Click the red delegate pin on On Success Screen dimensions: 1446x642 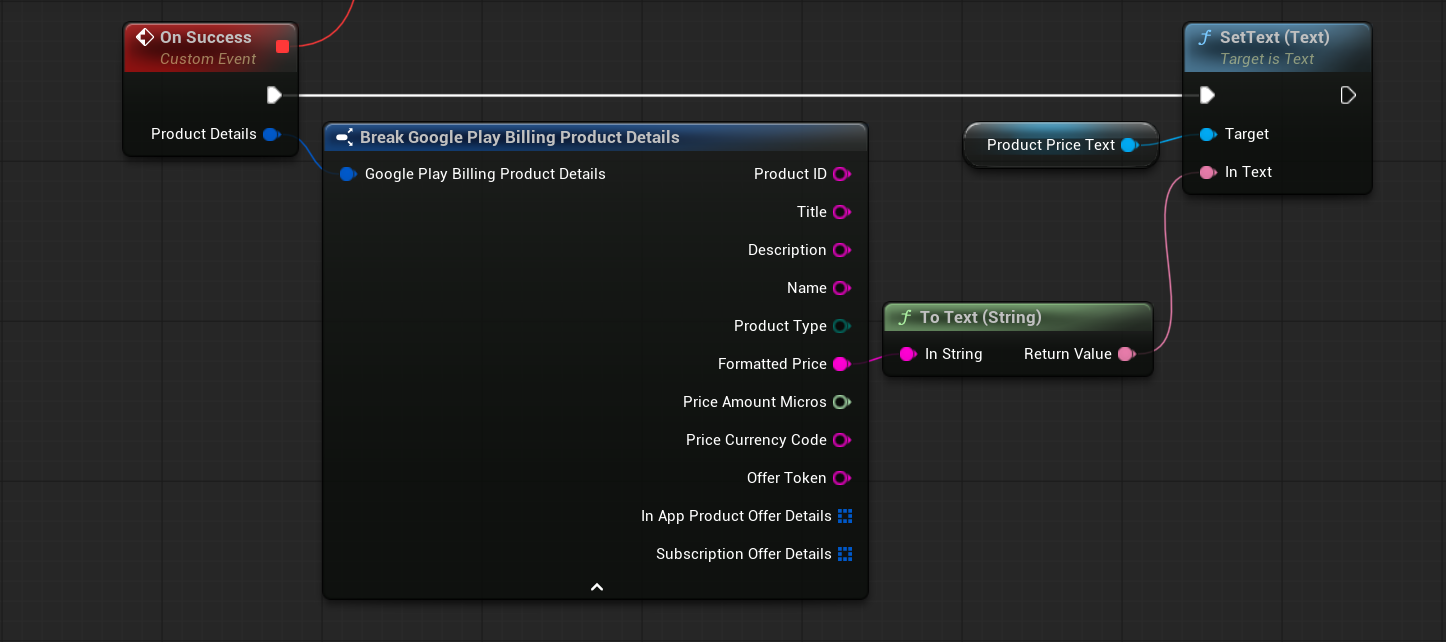pos(282,46)
